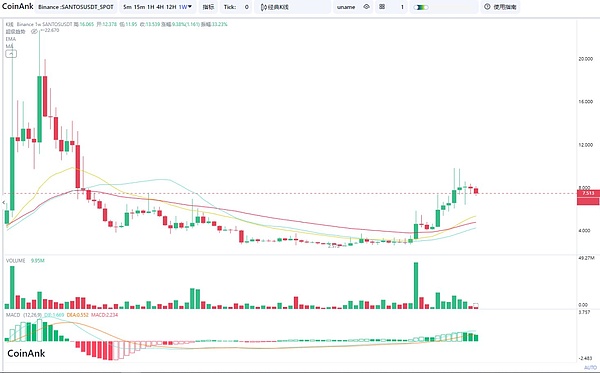Open the grid layout icon
Viewport: 600px width, 373px height.
click(382, 7)
